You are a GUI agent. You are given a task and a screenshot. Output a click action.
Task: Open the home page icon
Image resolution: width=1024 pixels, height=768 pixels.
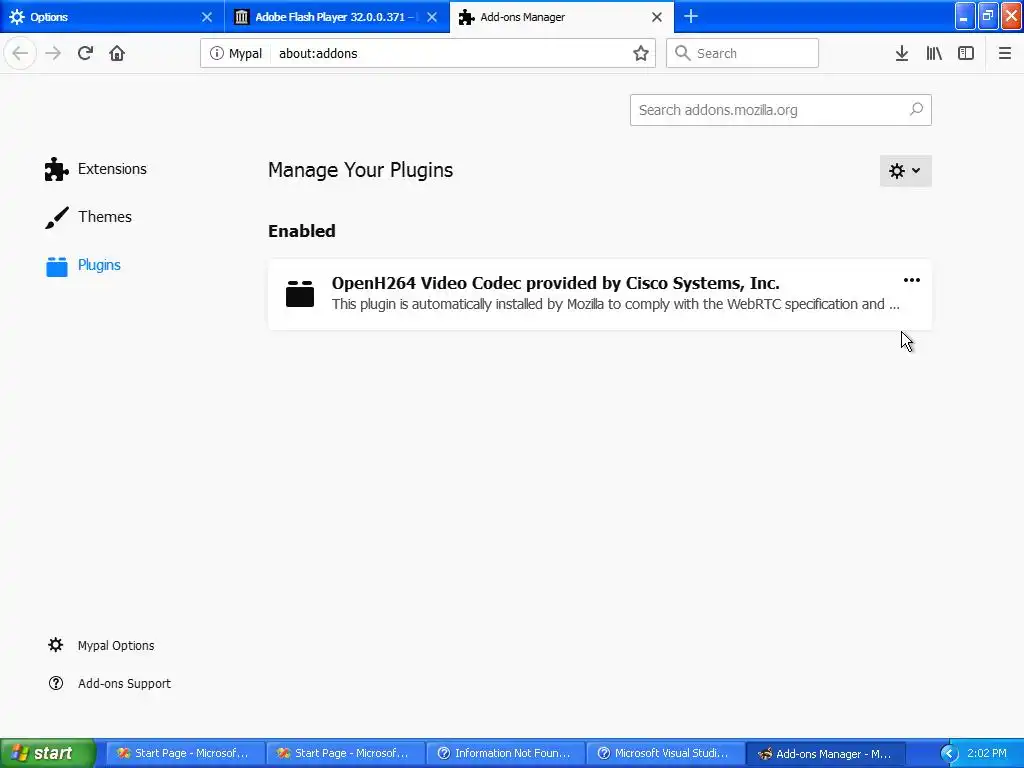117,53
